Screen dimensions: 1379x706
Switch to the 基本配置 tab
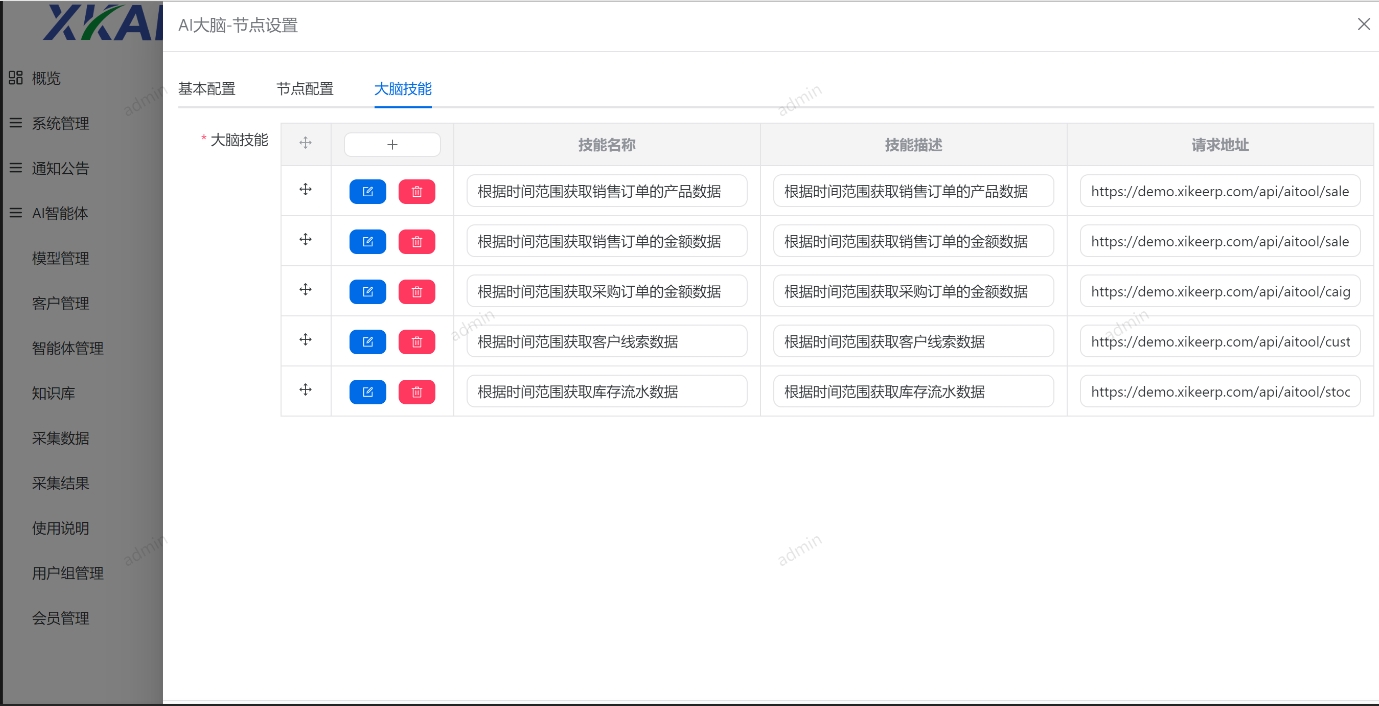[206, 88]
